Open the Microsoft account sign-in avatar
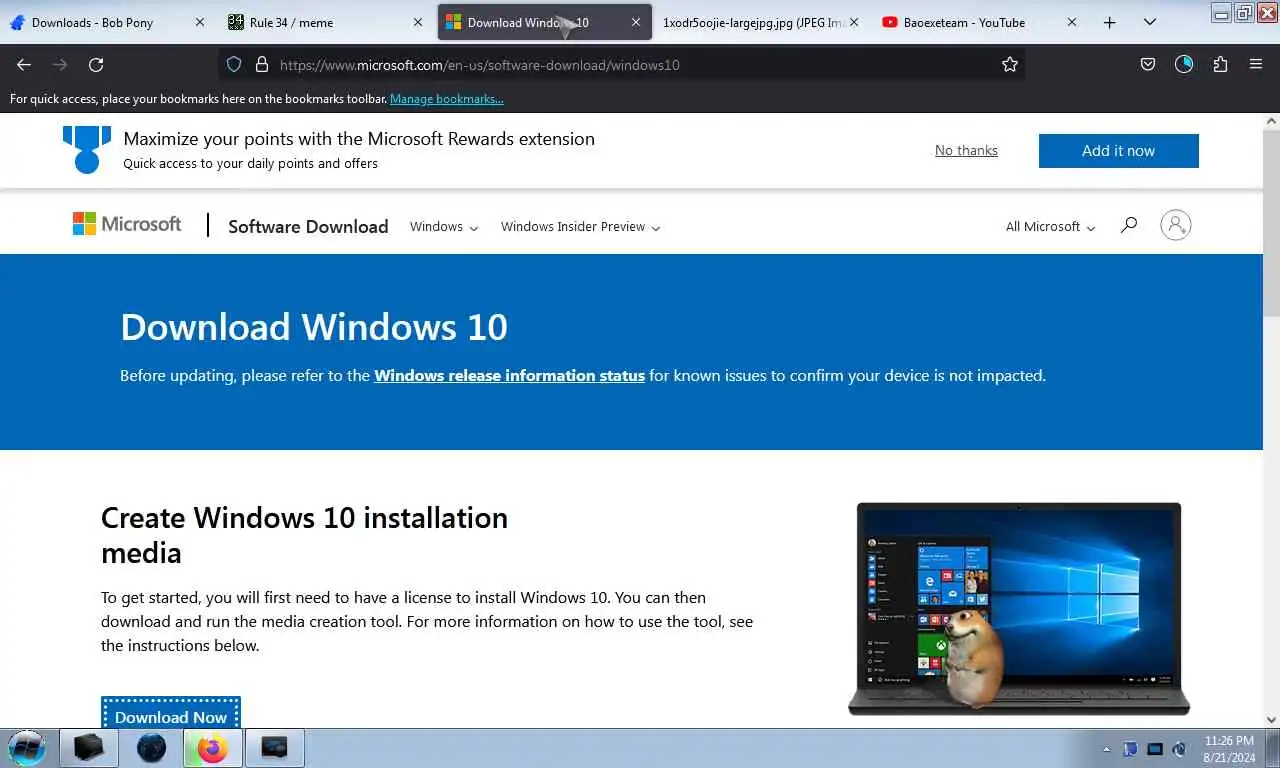Screen dimensions: 1280x768 click(1176, 225)
